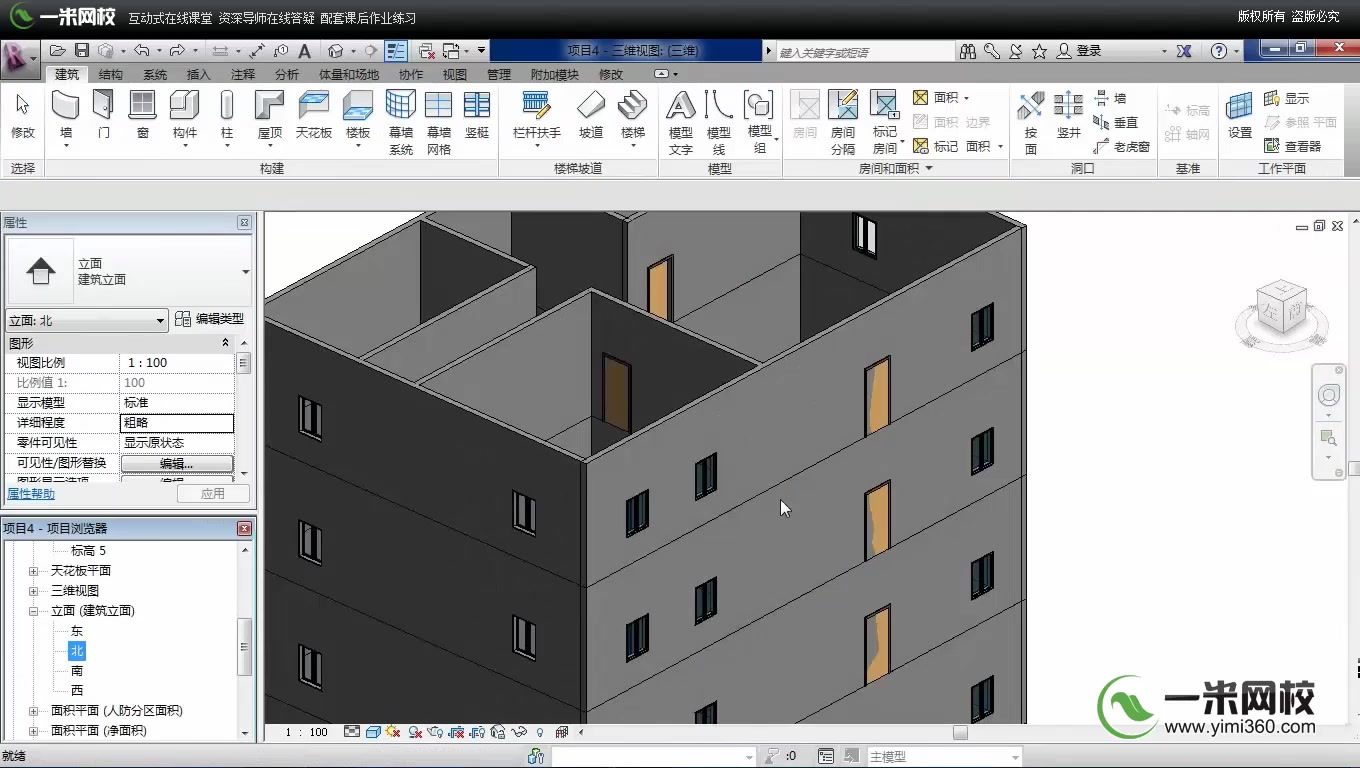Toggle shadows icon in view control bar

click(415, 732)
